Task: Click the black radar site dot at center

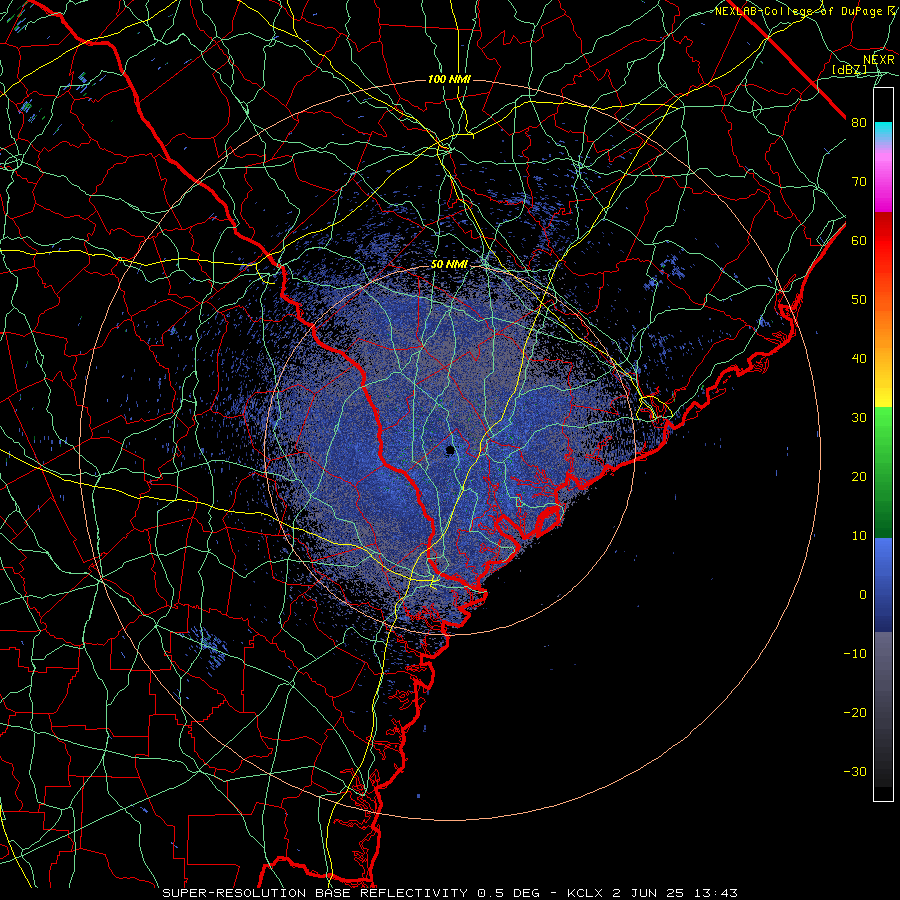Action: 451,450
